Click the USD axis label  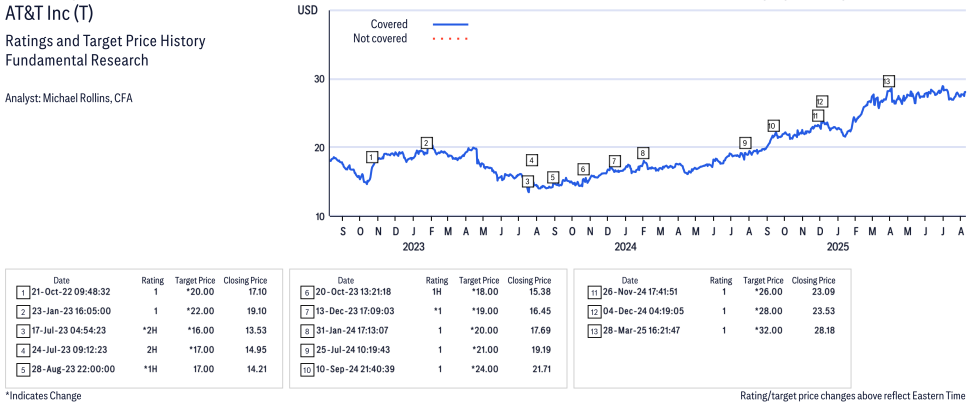307,10
